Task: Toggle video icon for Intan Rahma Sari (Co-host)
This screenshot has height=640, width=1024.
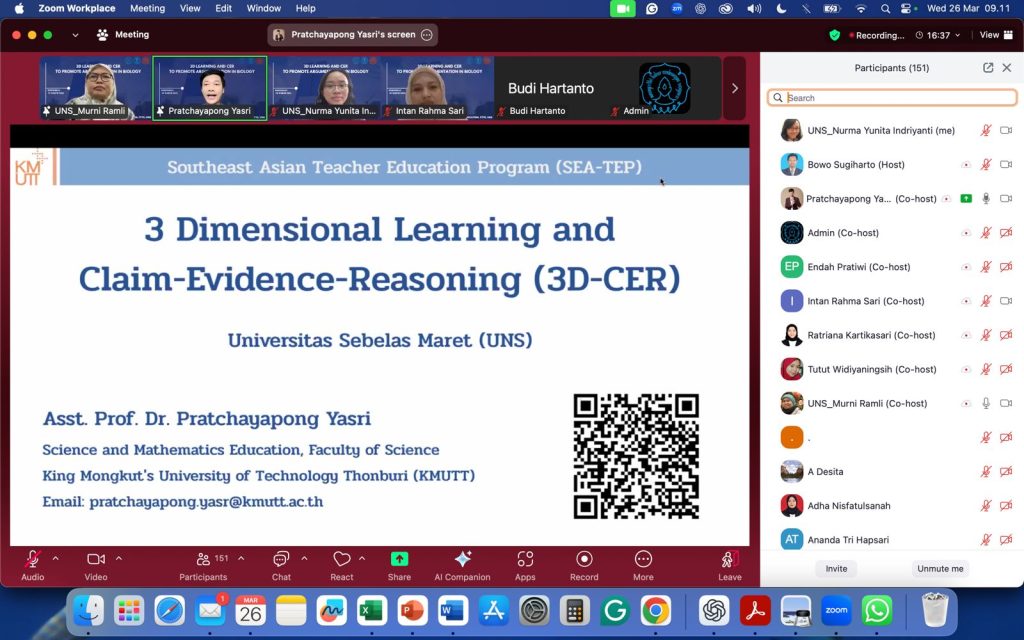Action: (1006, 301)
